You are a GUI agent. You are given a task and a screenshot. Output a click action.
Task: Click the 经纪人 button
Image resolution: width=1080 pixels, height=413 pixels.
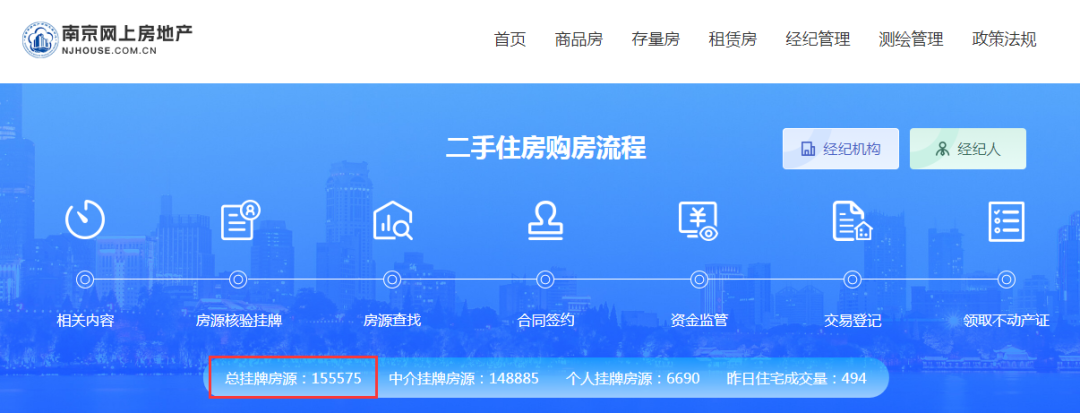click(x=968, y=149)
